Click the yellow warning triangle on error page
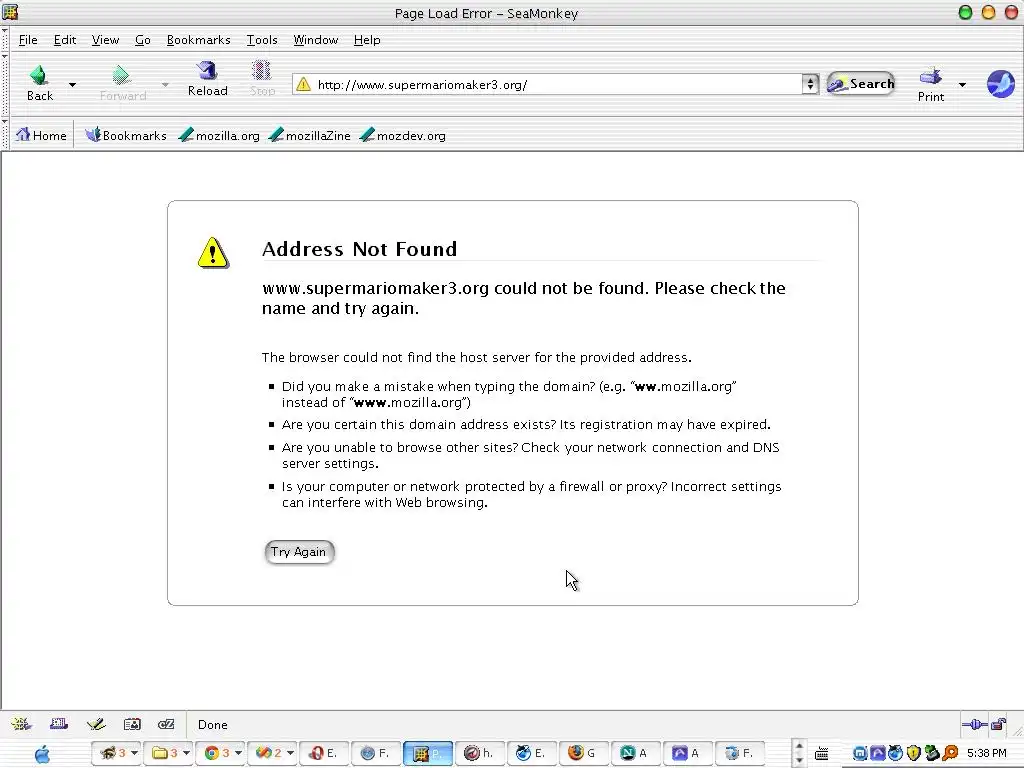The height and width of the screenshot is (768, 1024). 213,253
